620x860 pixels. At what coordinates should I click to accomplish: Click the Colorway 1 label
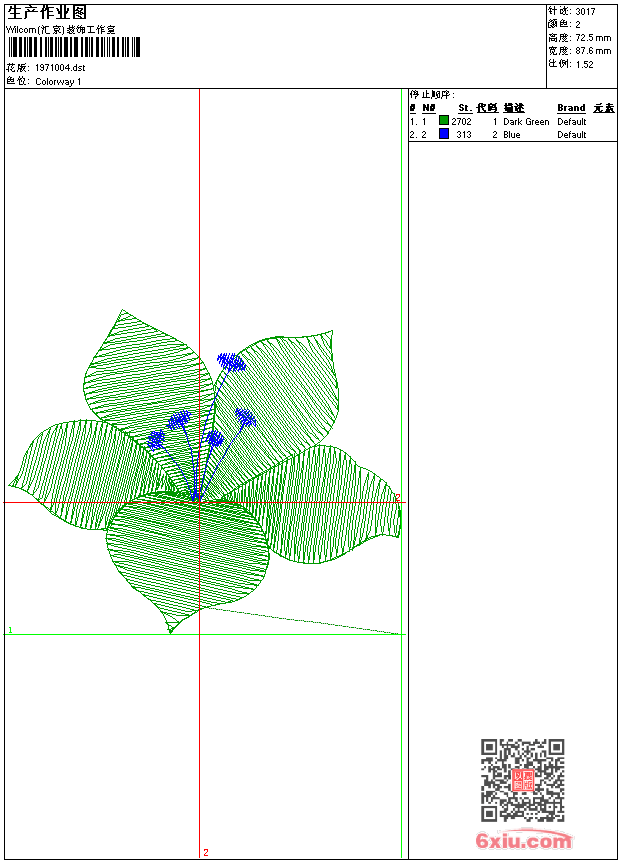click(58, 81)
